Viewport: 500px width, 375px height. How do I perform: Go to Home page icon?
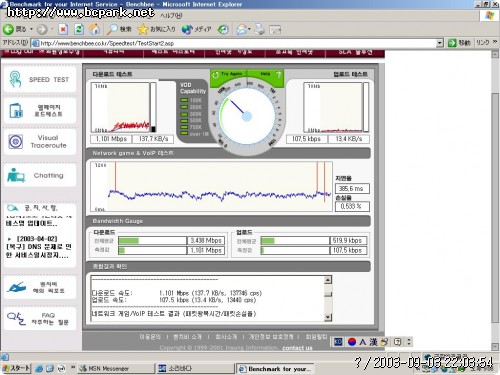(x=94, y=29)
